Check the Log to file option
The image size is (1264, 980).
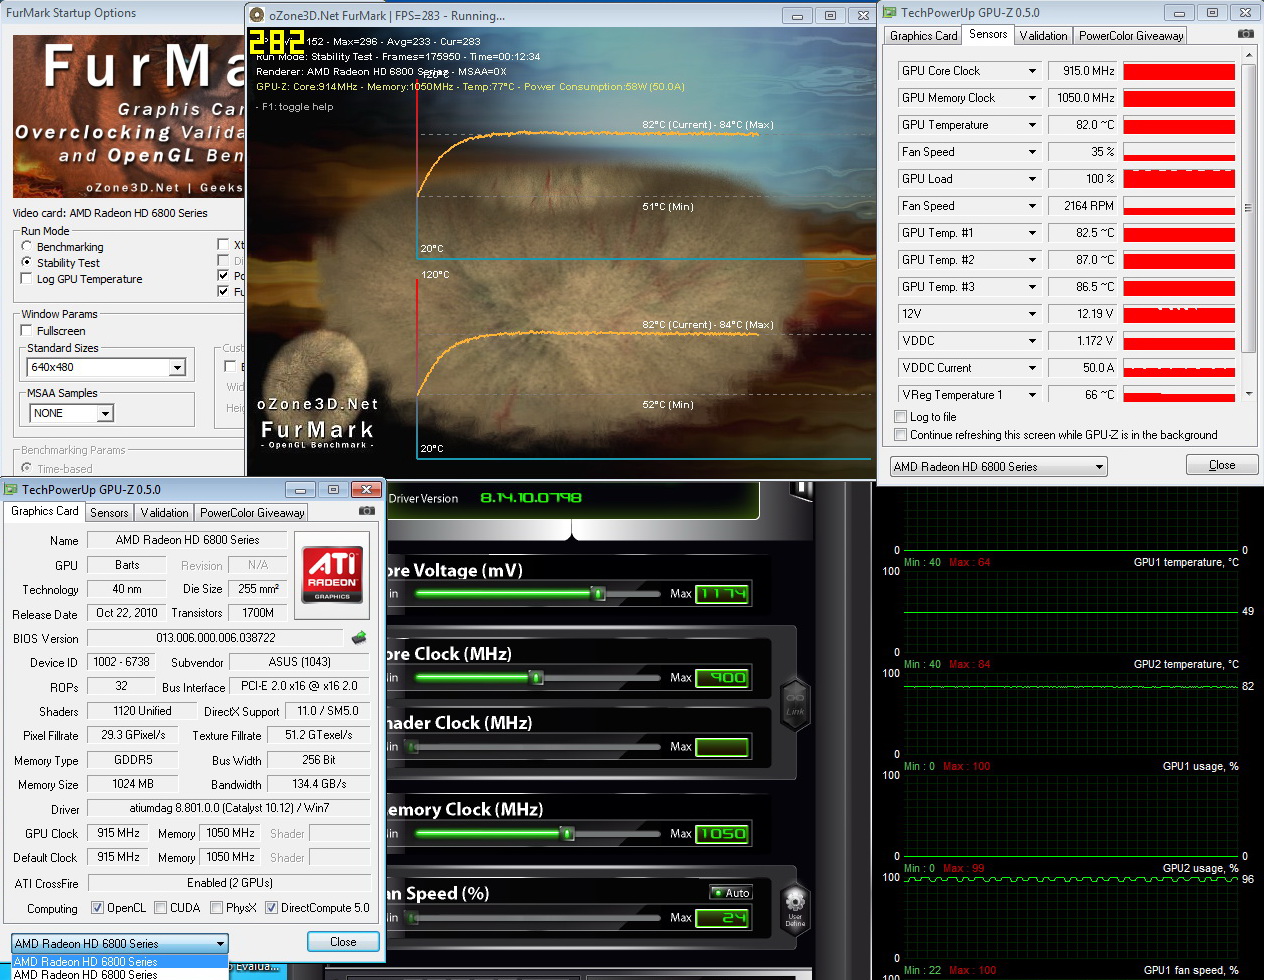901,417
